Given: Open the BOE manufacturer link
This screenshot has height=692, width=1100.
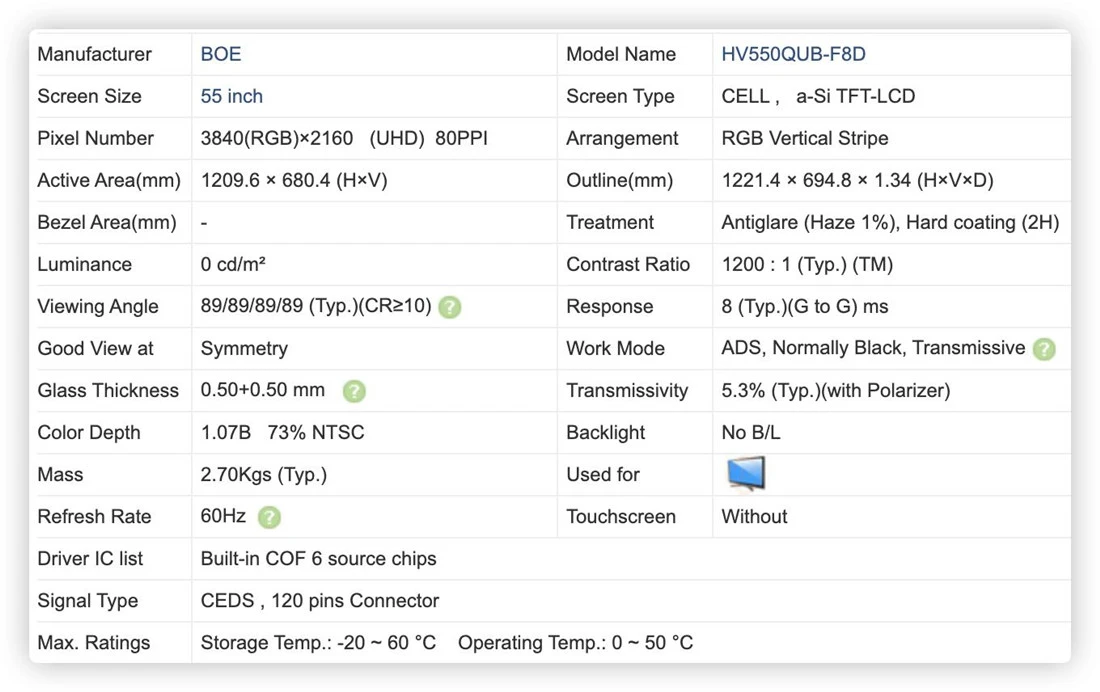Looking at the screenshot, I should pyautogui.click(x=220, y=54).
